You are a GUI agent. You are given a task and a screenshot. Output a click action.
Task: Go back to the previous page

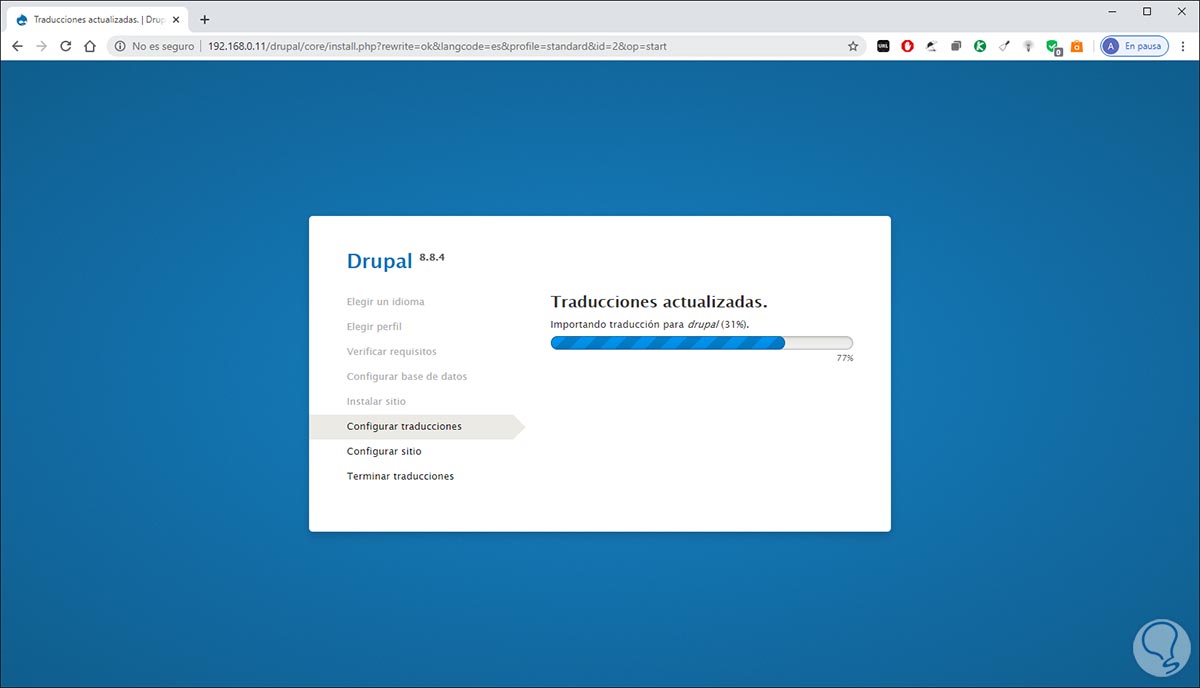(17, 46)
